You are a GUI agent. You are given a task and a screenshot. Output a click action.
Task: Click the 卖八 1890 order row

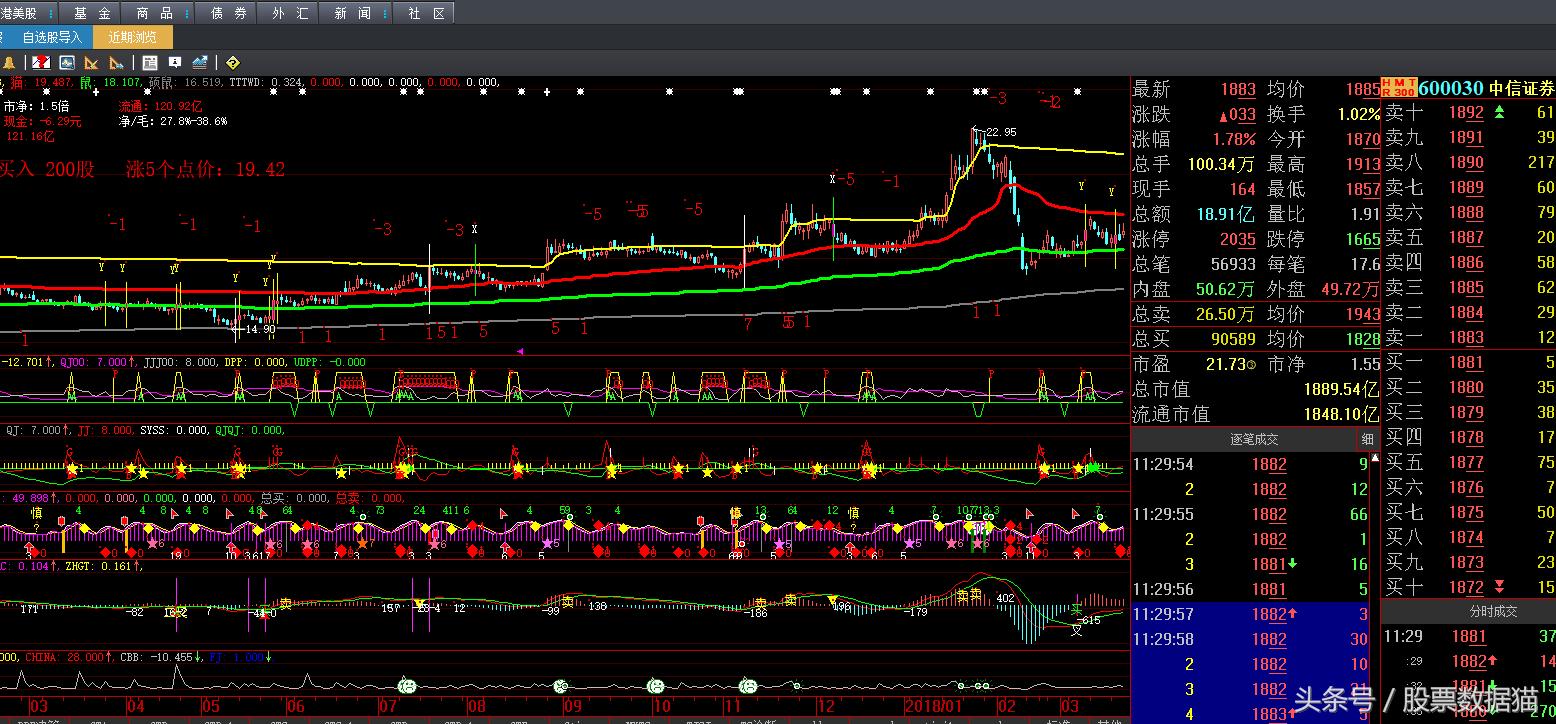[1469, 162]
